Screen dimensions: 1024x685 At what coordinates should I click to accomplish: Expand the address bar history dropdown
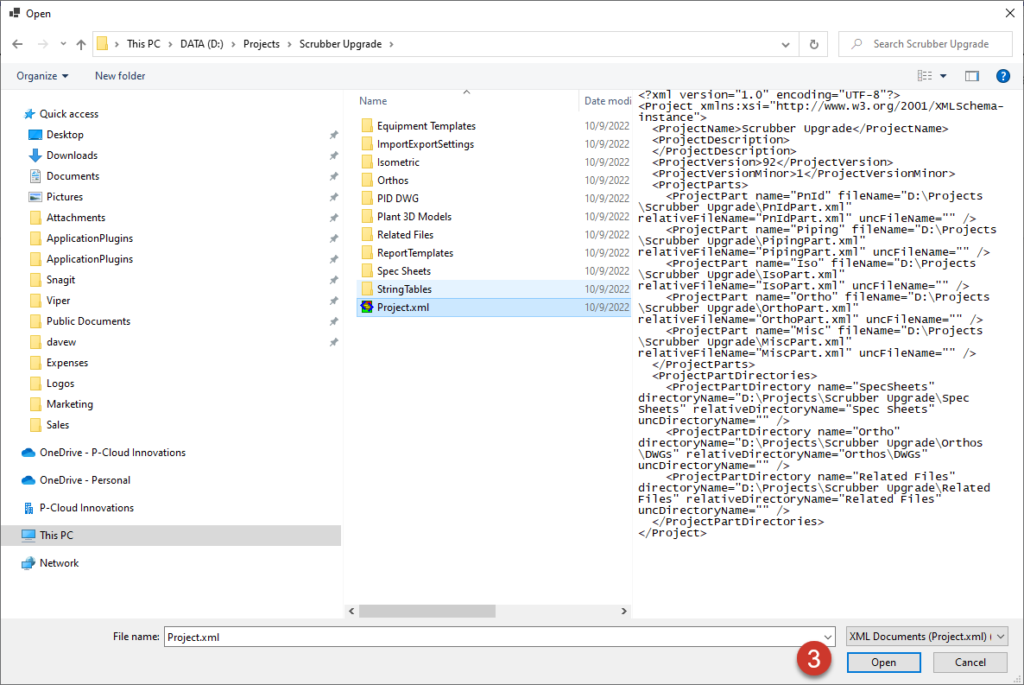point(785,44)
